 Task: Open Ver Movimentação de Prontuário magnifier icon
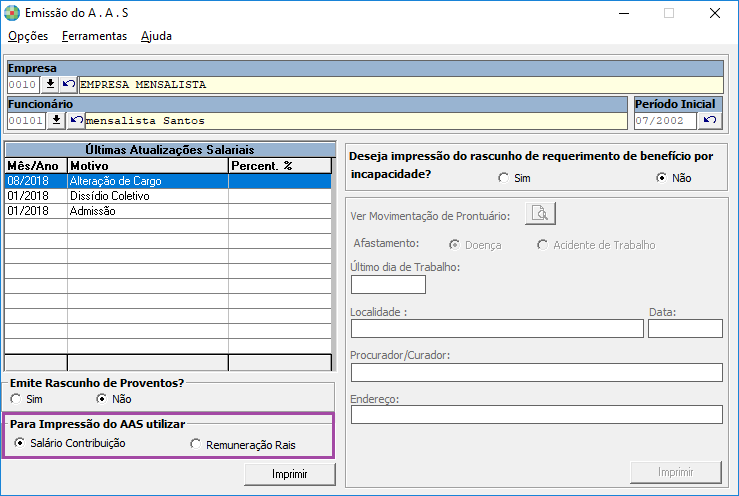[x=540, y=213]
